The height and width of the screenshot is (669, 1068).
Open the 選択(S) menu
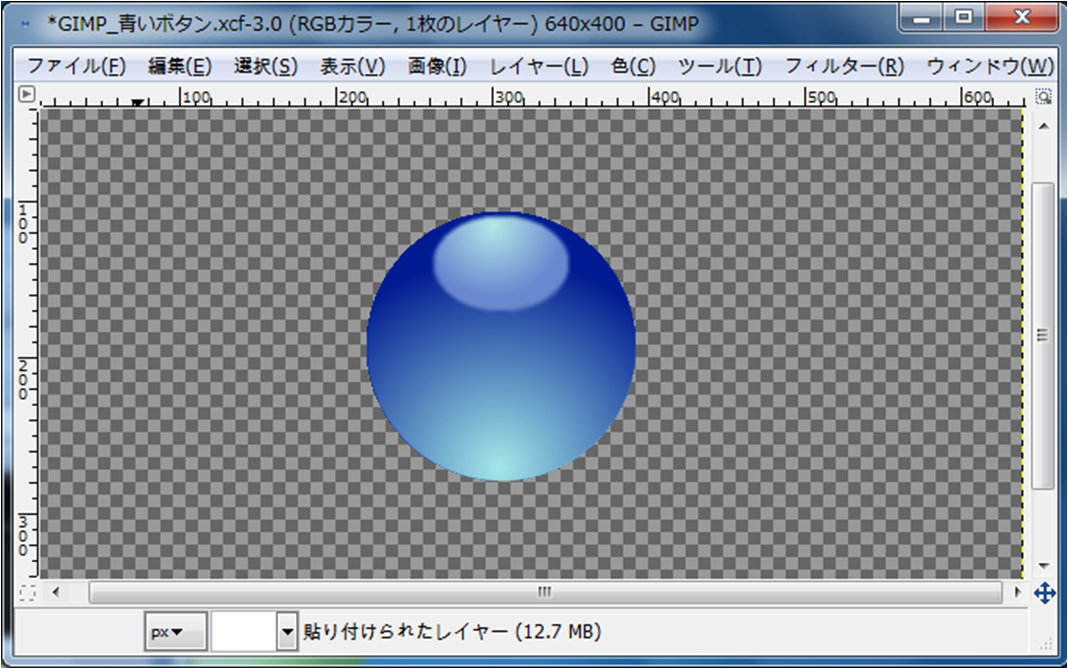[x=266, y=67]
